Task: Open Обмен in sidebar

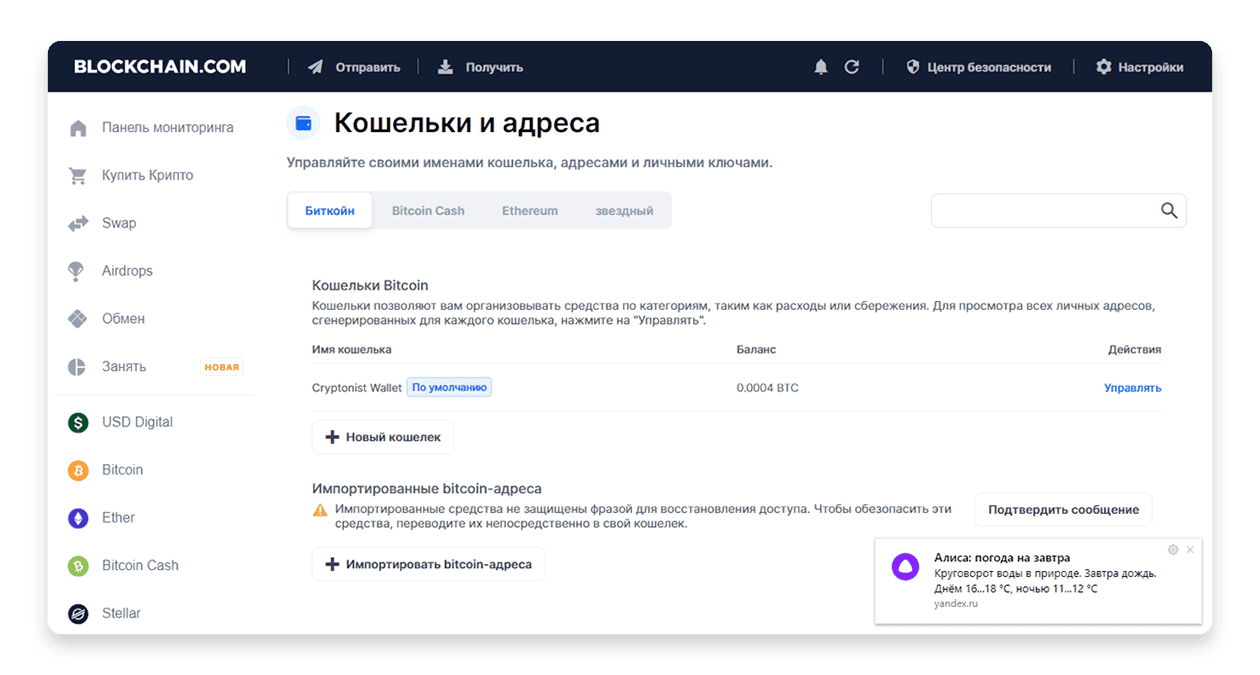Action: coord(123,319)
